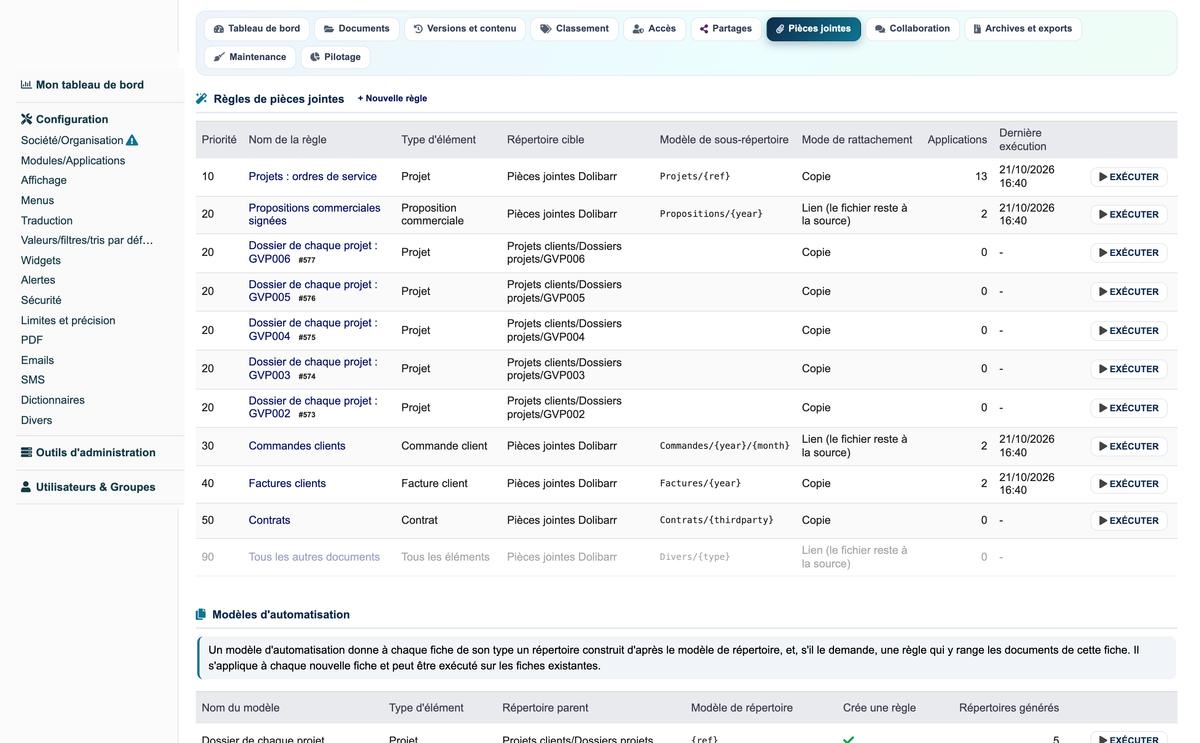Select Dictionnaires in the sidebar menu

(x=53, y=400)
